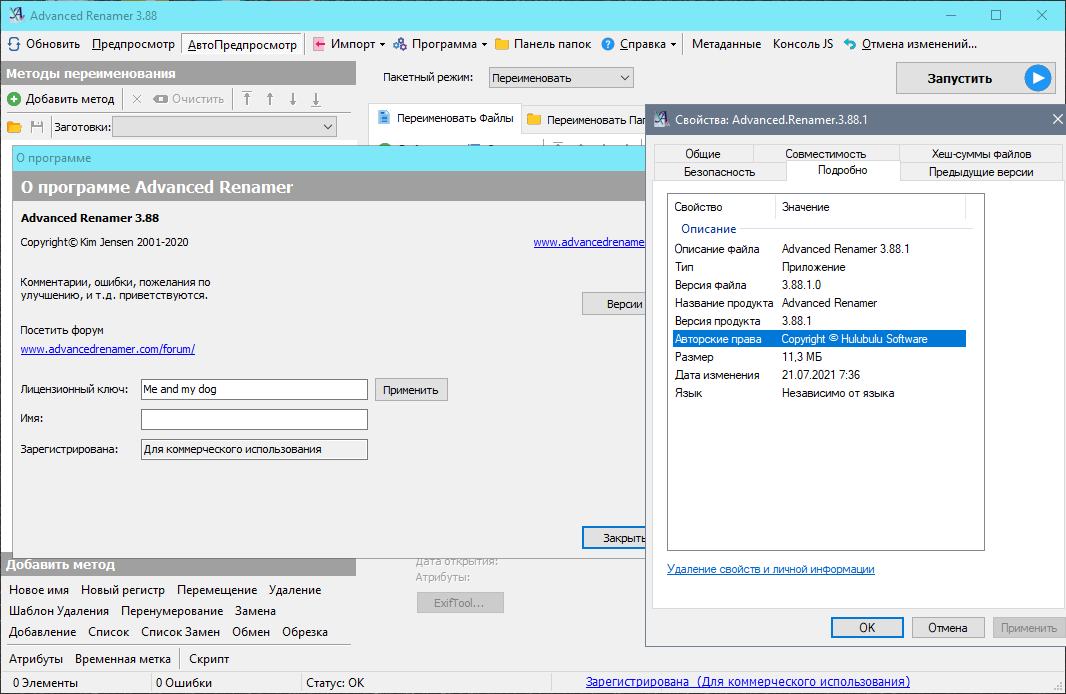Add the Новое имя method

coord(39,590)
